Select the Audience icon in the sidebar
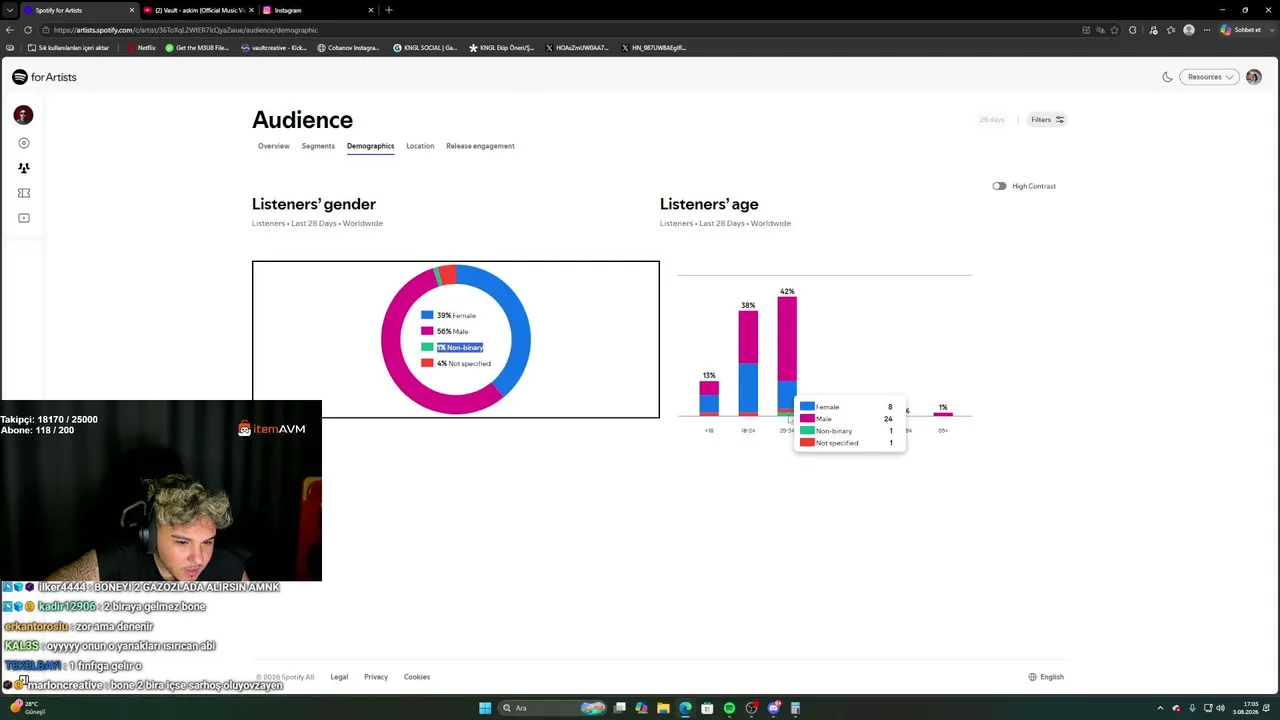The image size is (1280, 720). (24, 168)
